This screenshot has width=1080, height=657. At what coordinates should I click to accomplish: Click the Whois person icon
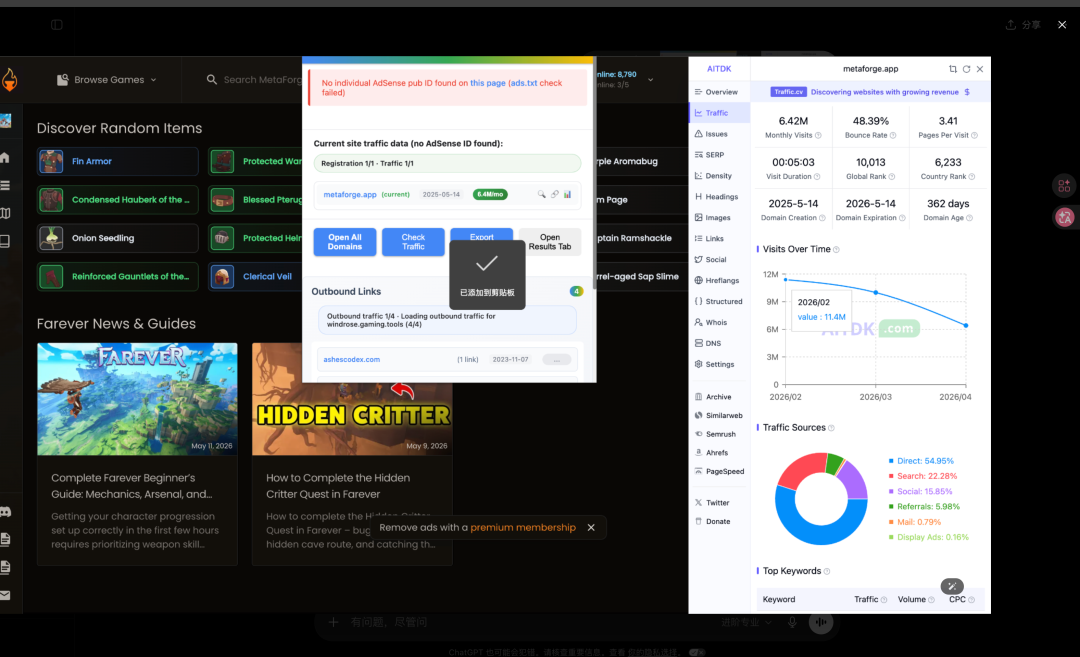tap(698, 322)
